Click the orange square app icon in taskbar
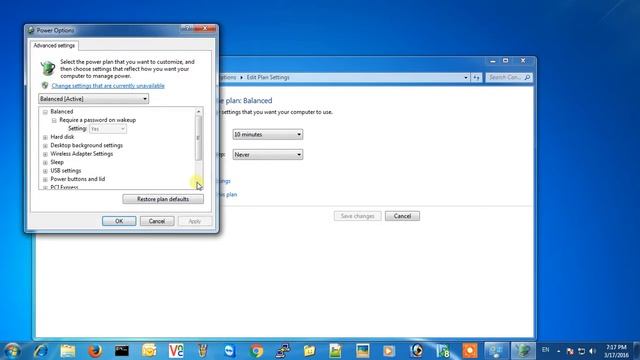640x360 pixels. tap(470, 351)
